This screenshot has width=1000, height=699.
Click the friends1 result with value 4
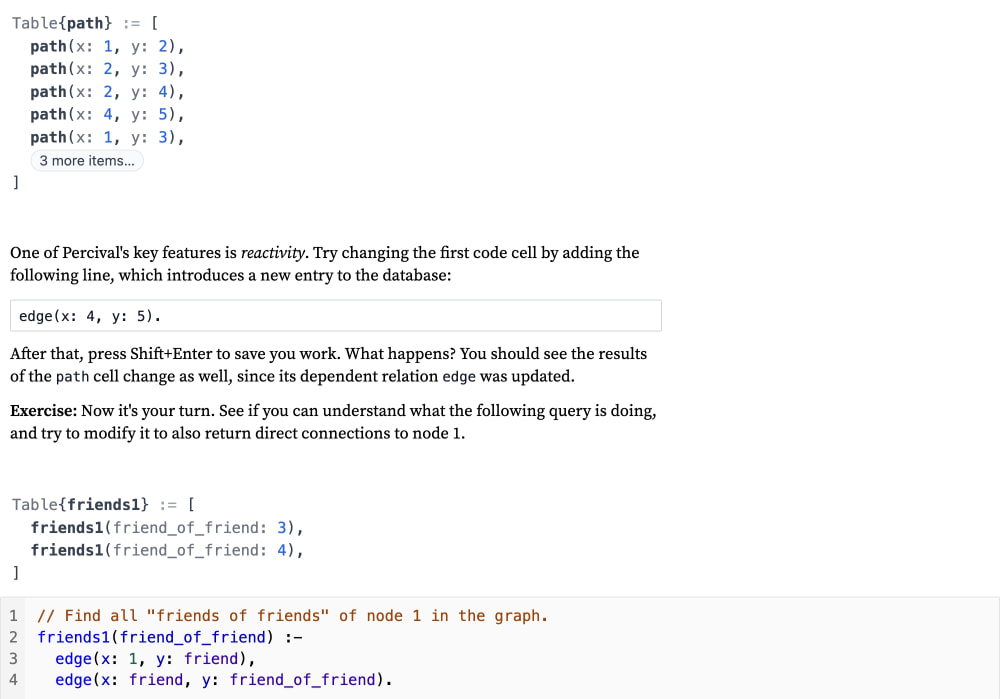pyautogui.click(x=166, y=550)
